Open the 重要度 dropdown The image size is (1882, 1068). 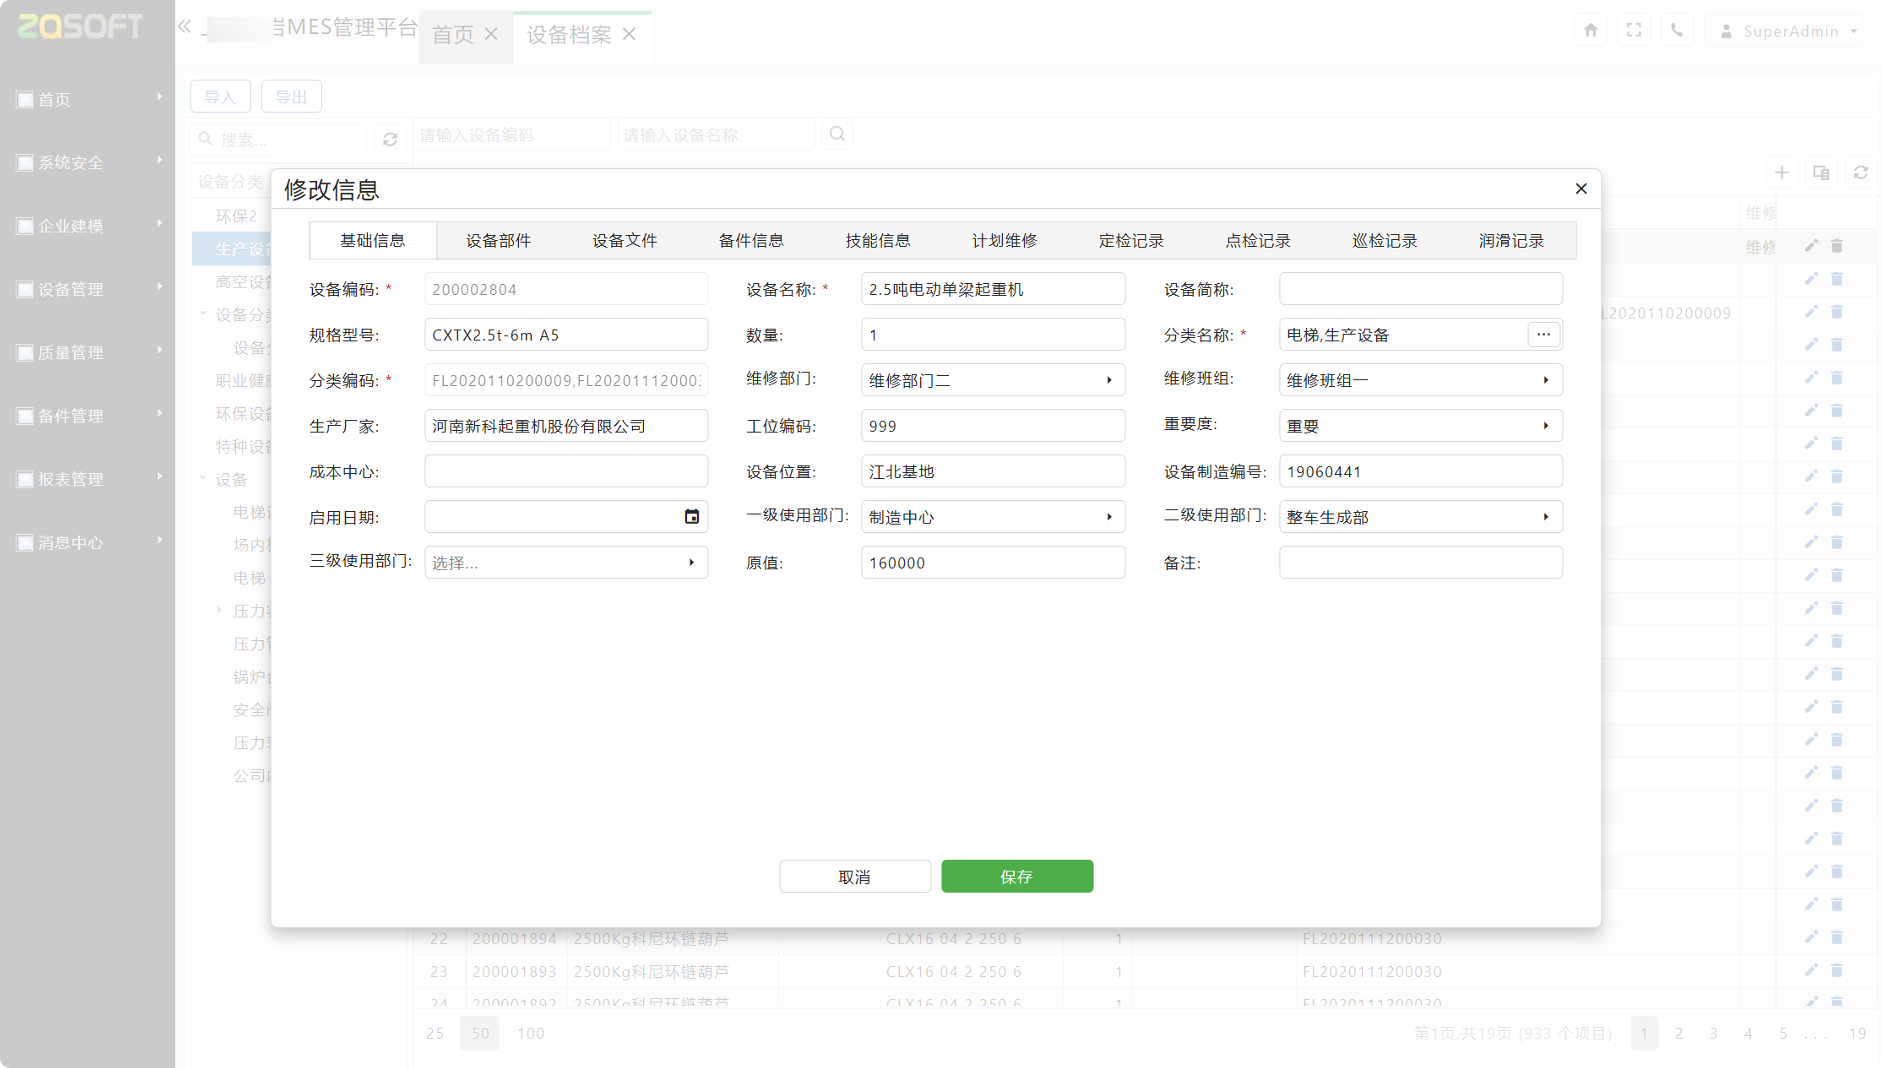point(1545,426)
